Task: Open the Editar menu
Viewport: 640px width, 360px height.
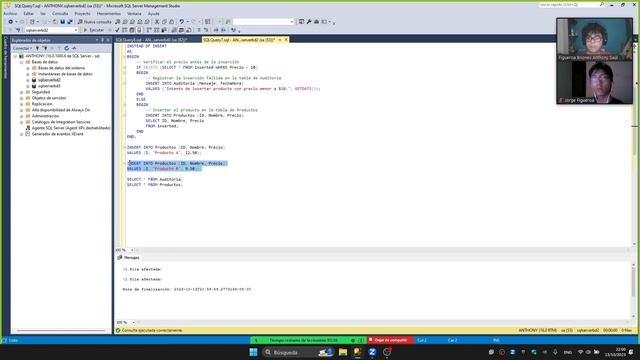Action: (29, 13)
